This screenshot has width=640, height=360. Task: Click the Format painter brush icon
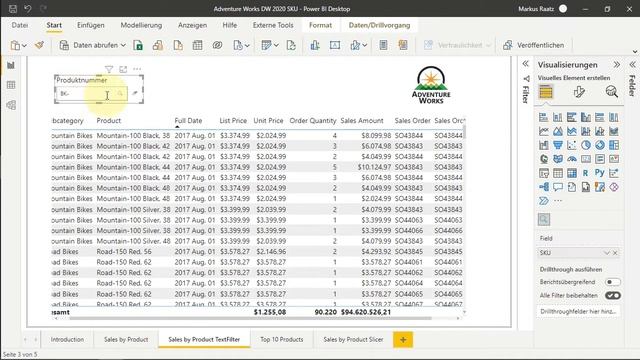coord(39,45)
